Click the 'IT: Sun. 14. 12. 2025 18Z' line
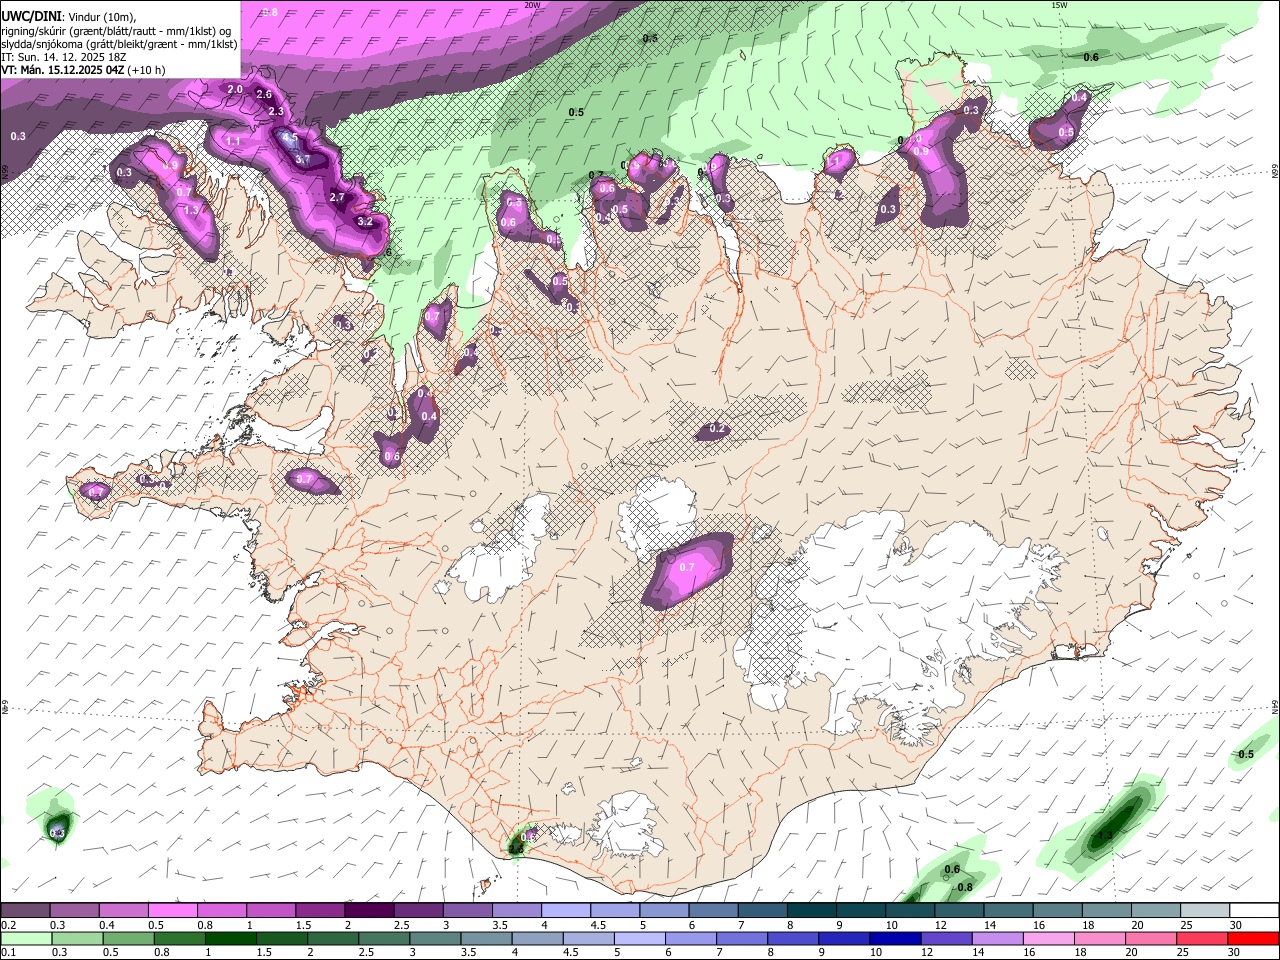 click(63, 57)
